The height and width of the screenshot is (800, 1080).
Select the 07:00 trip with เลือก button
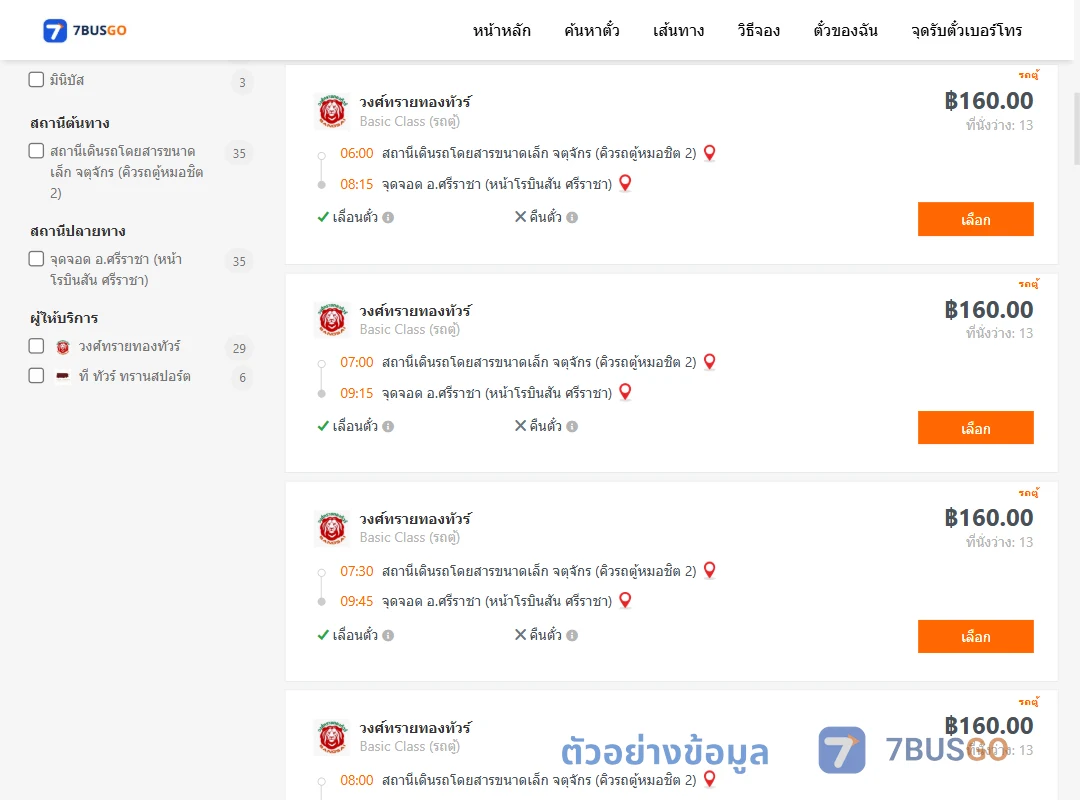coord(975,428)
